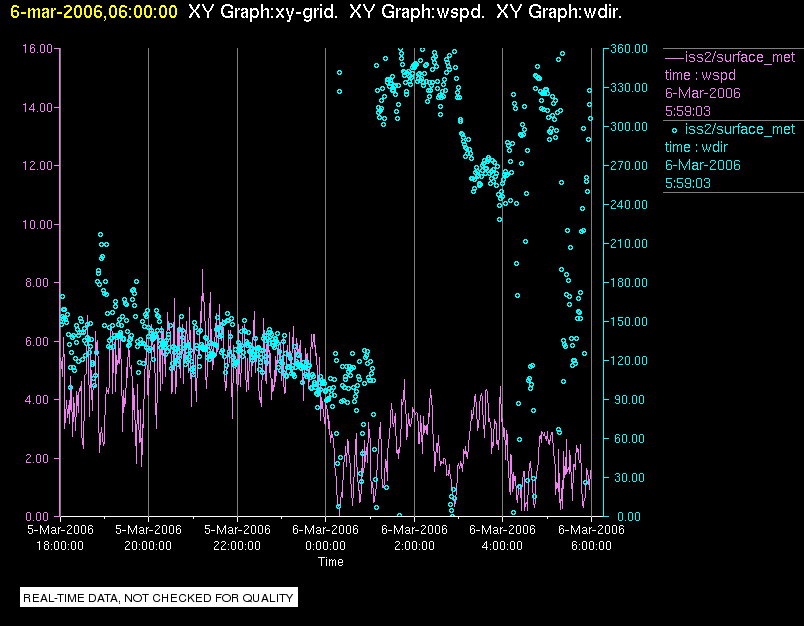This screenshot has height=626, width=804.
Task: Click the x-axis label 6-Mar-2006 4:00:00
Action: (502, 537)
